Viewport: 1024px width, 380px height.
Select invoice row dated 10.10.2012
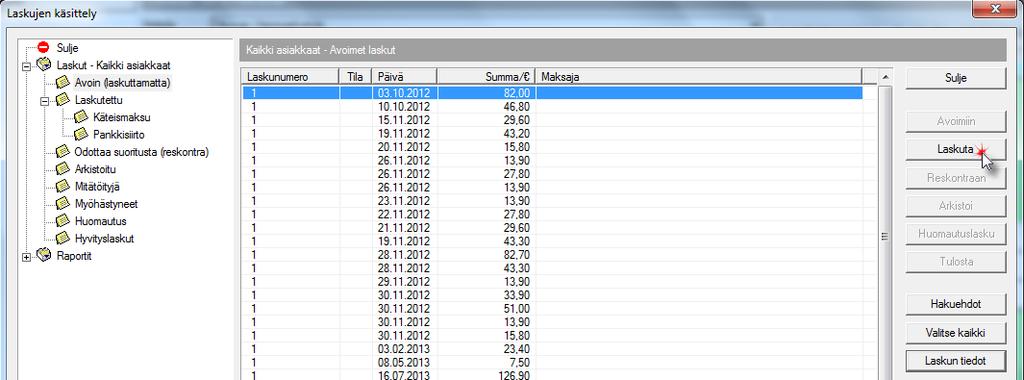[552, 106]
